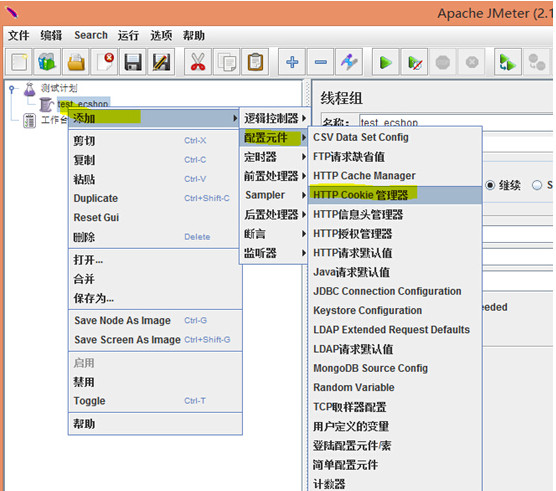Select the 继续 radio button
This screenshot has height=491, width=556.
[490, 185]
